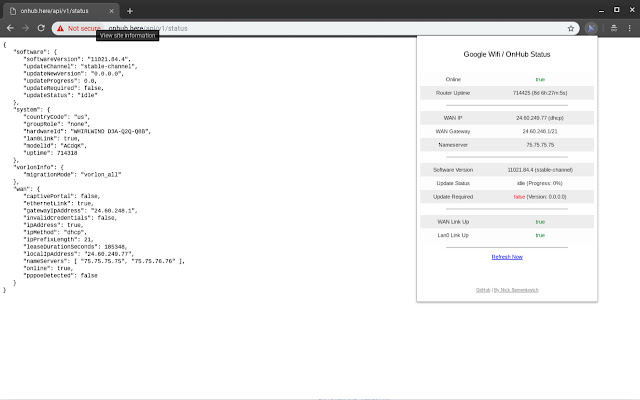Close the onhub.here status tab
Viewport: 640px width, 400px height.
coord(111,11)
